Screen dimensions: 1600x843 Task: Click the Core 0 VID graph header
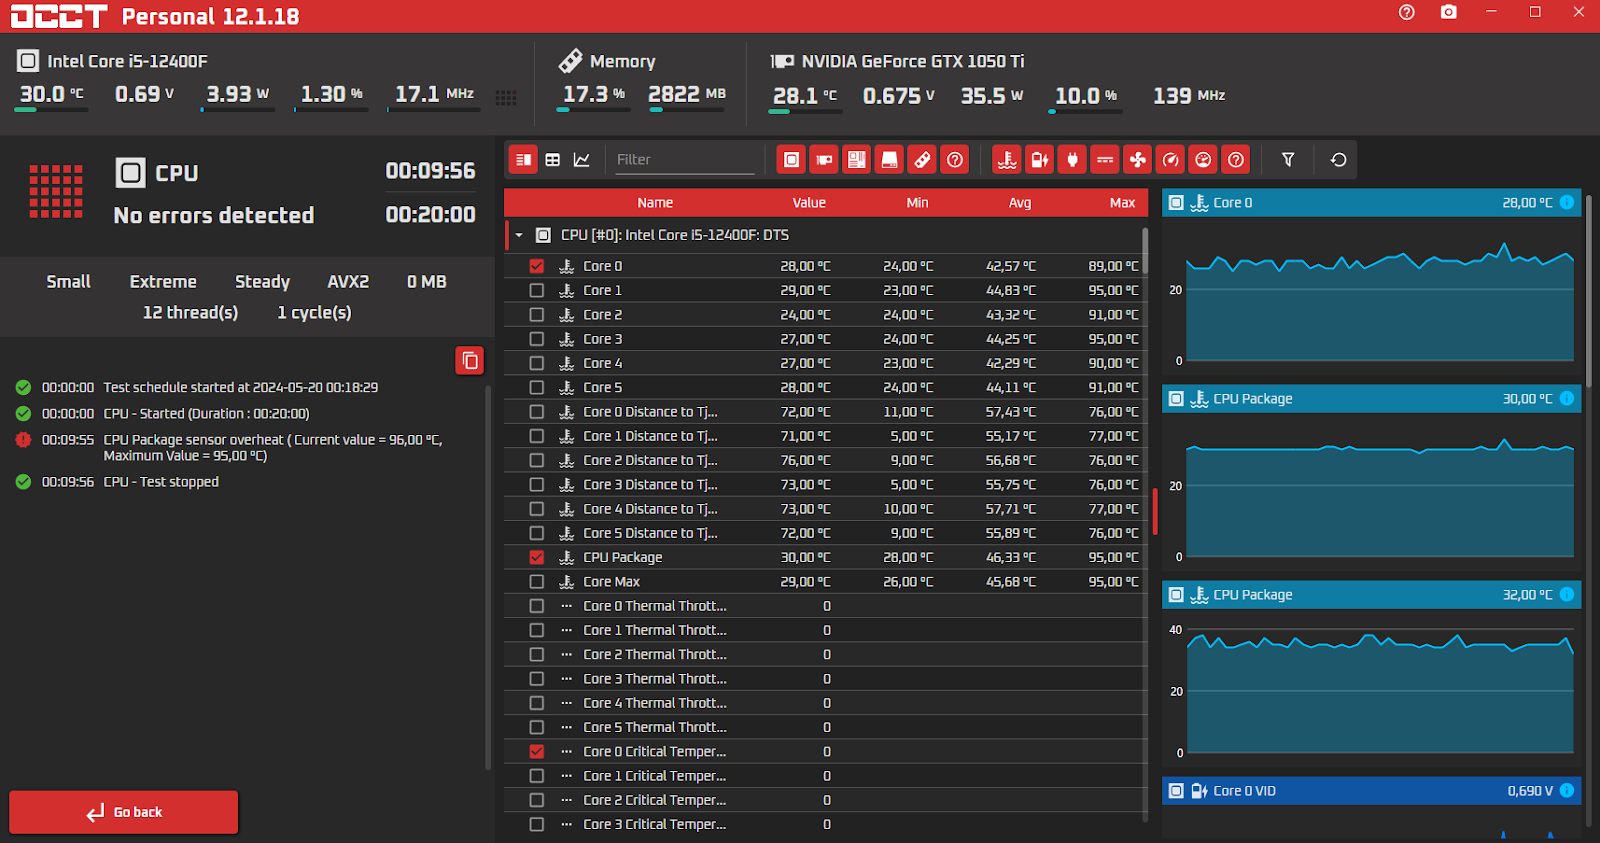[1371, 790]
